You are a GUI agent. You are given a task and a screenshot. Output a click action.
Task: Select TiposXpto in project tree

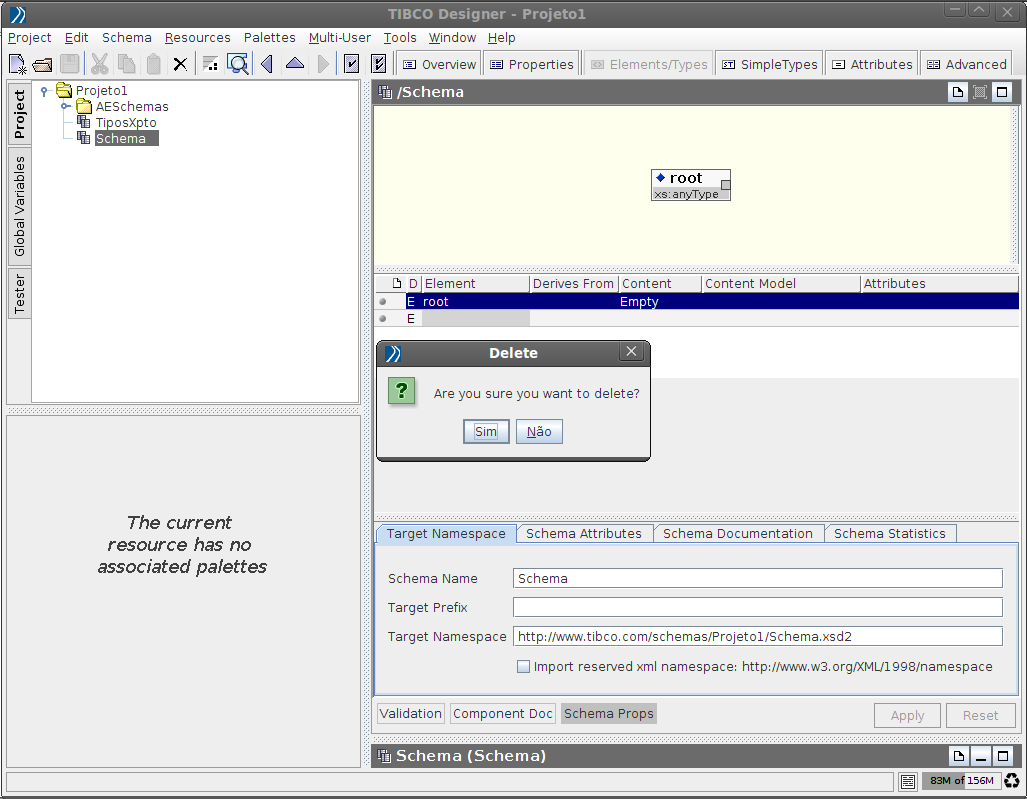click(x=125, y=123)
